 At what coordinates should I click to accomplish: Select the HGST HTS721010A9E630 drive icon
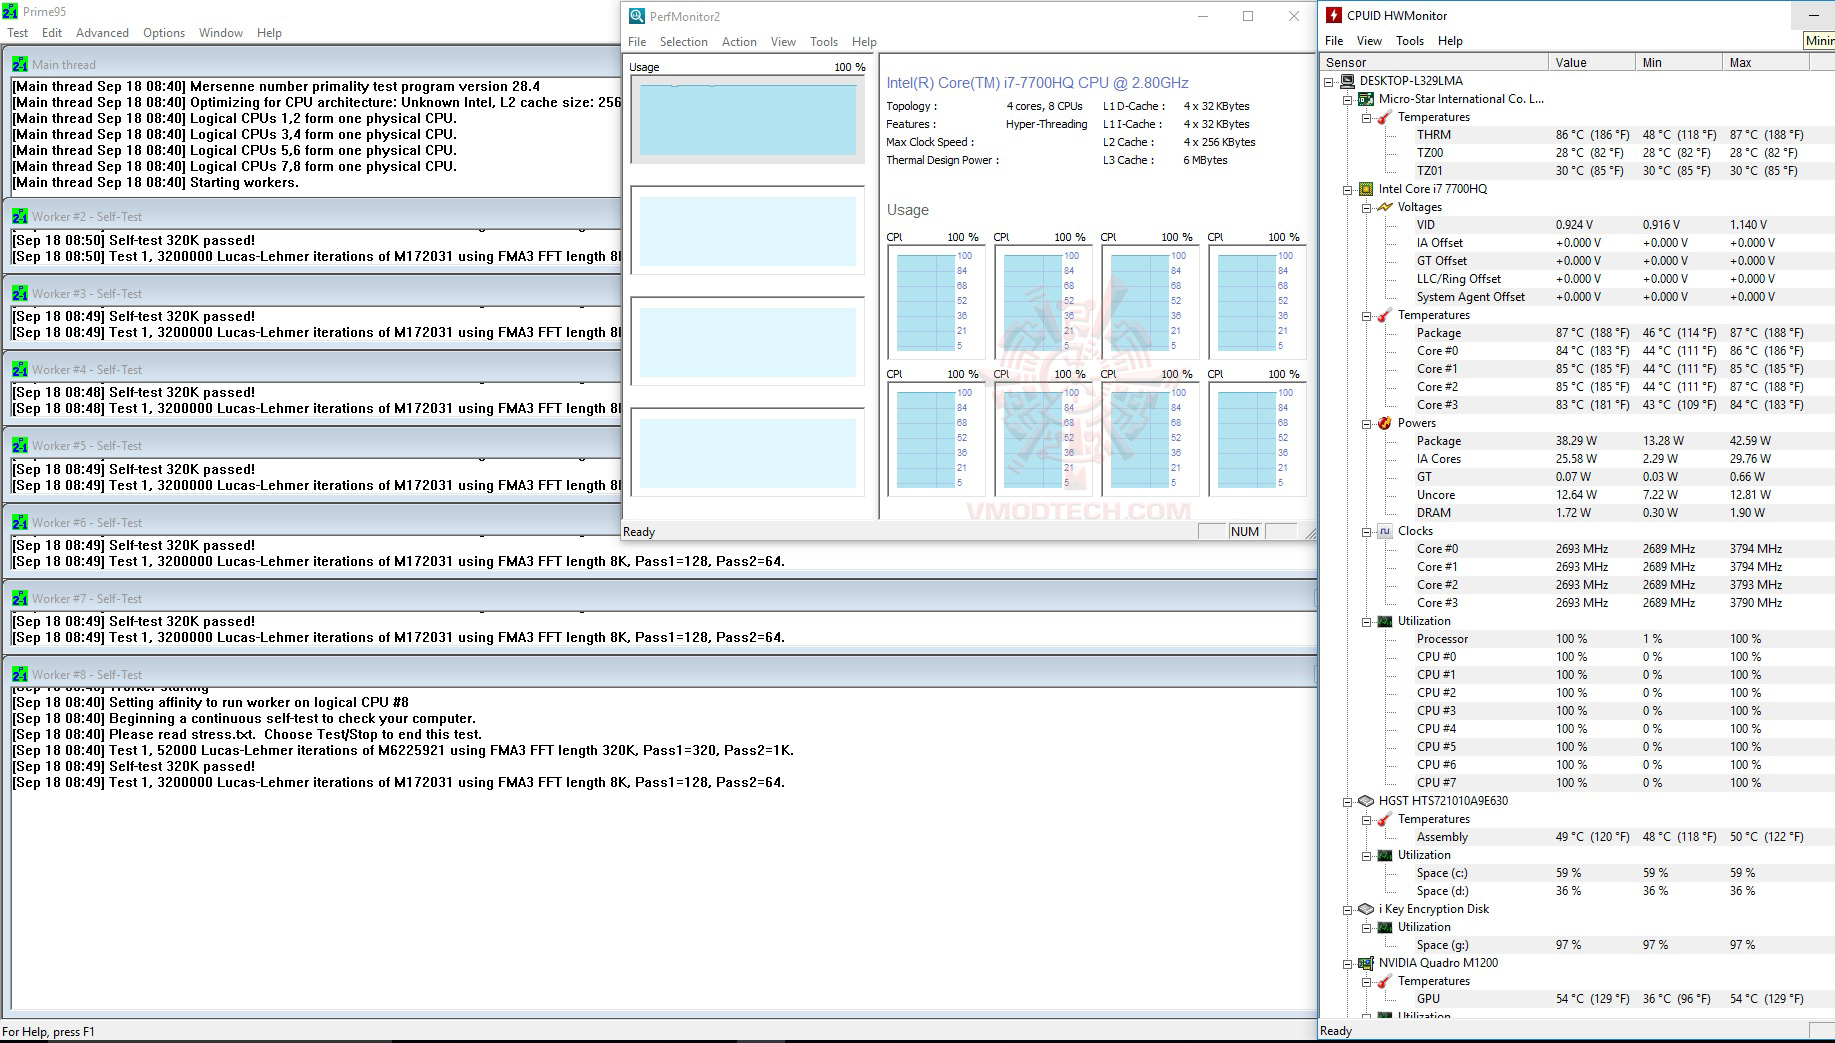pyautogui.click(x=1366, y=801)
